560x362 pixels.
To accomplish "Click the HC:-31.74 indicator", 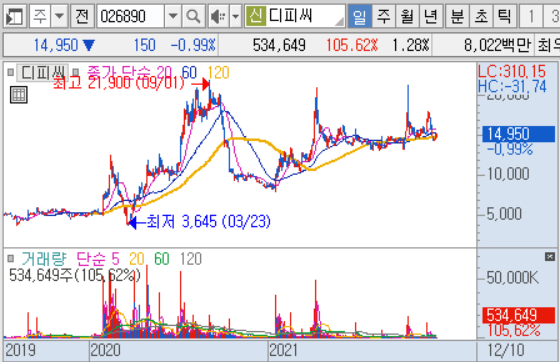I will [512, 86].
